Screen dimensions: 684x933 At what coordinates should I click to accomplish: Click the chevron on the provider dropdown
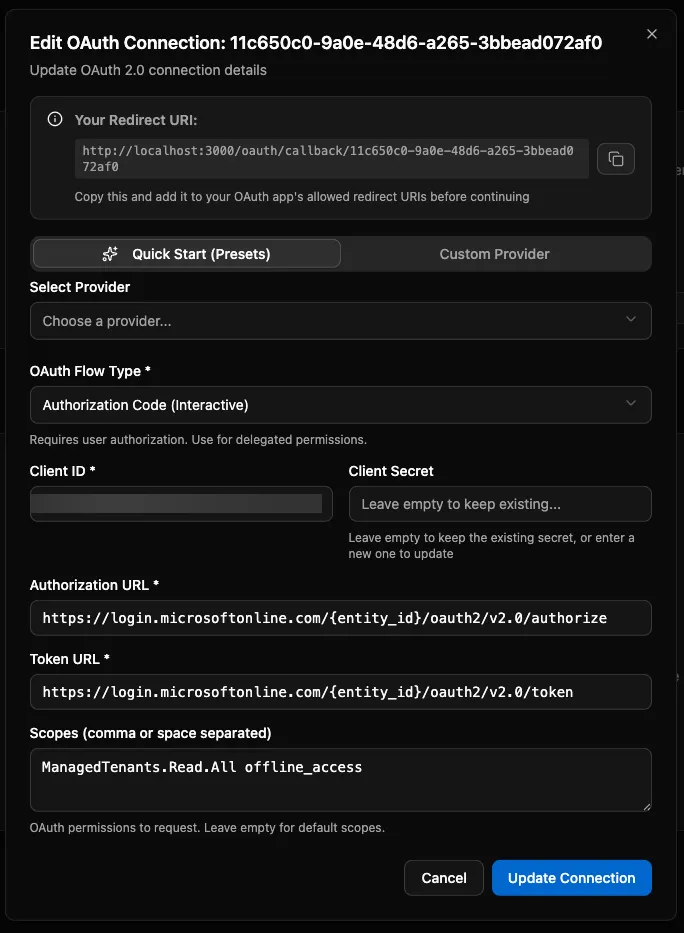pyautogui.click(x=631, y=320)
